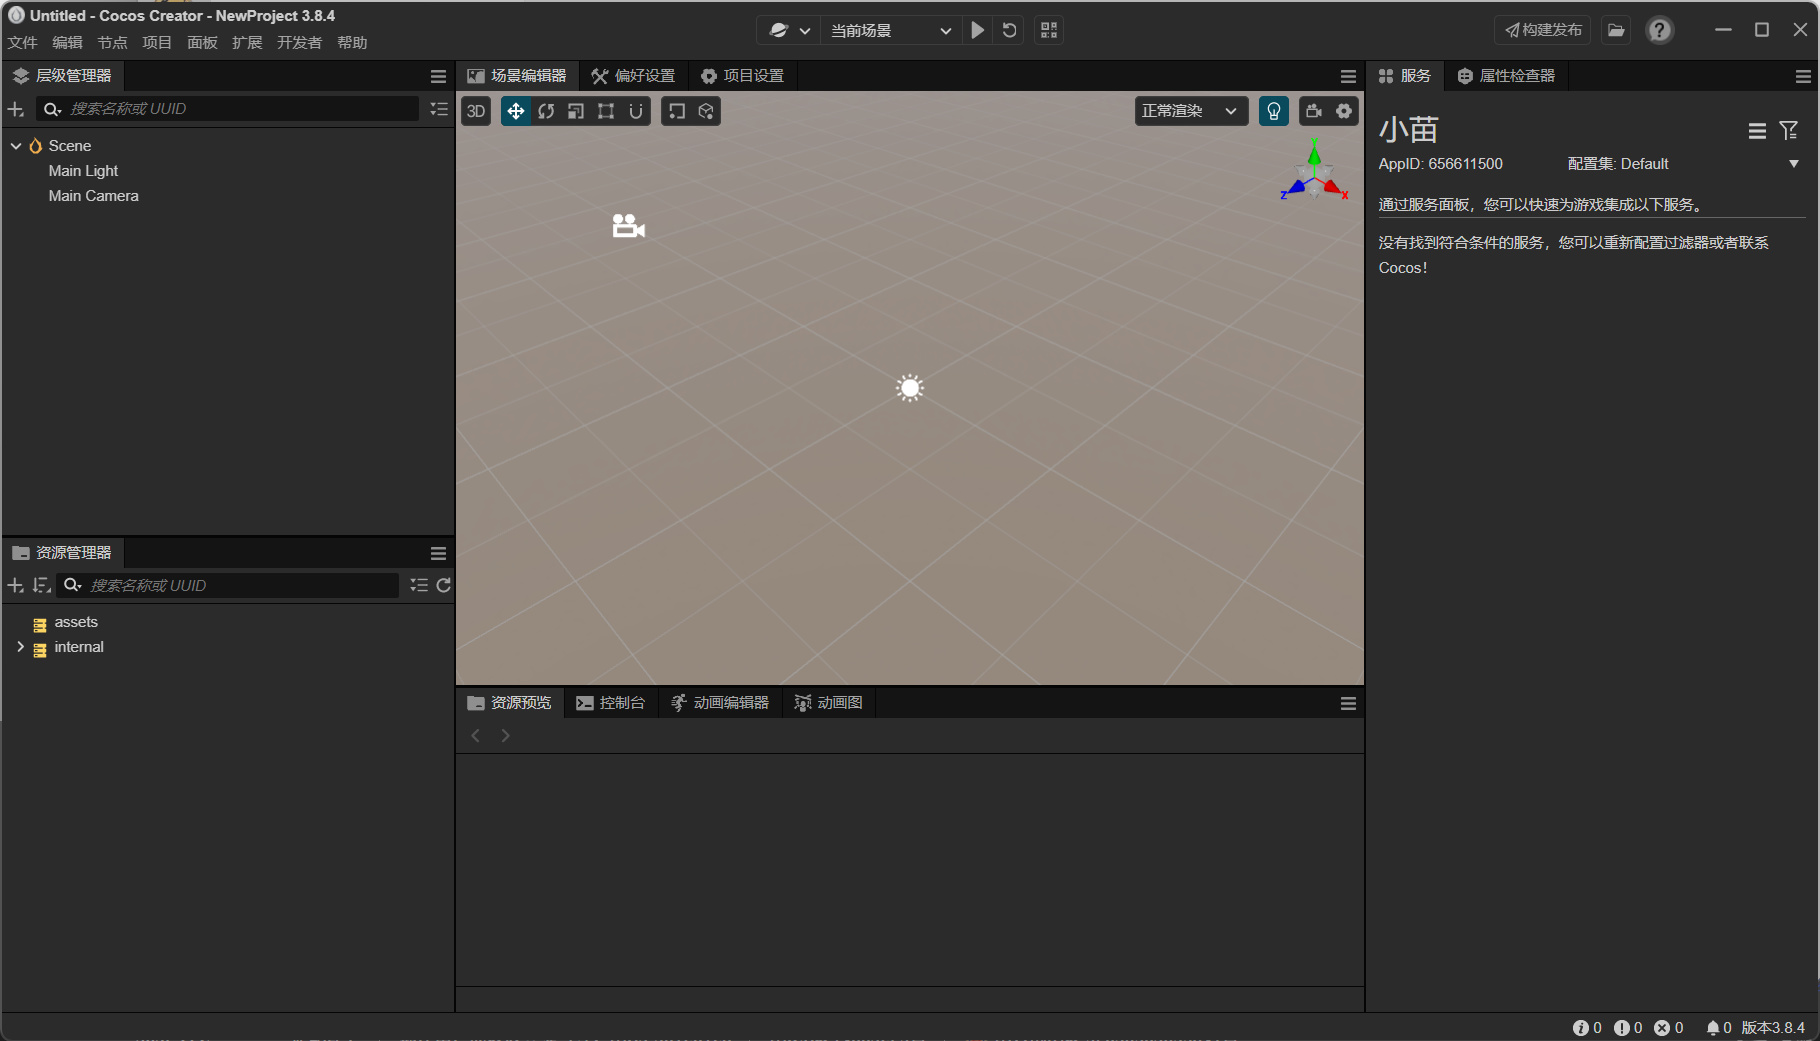Toggle the pivot/center gizmo position
Viewport: 1820px width, 1041px height.
[677, 111]
